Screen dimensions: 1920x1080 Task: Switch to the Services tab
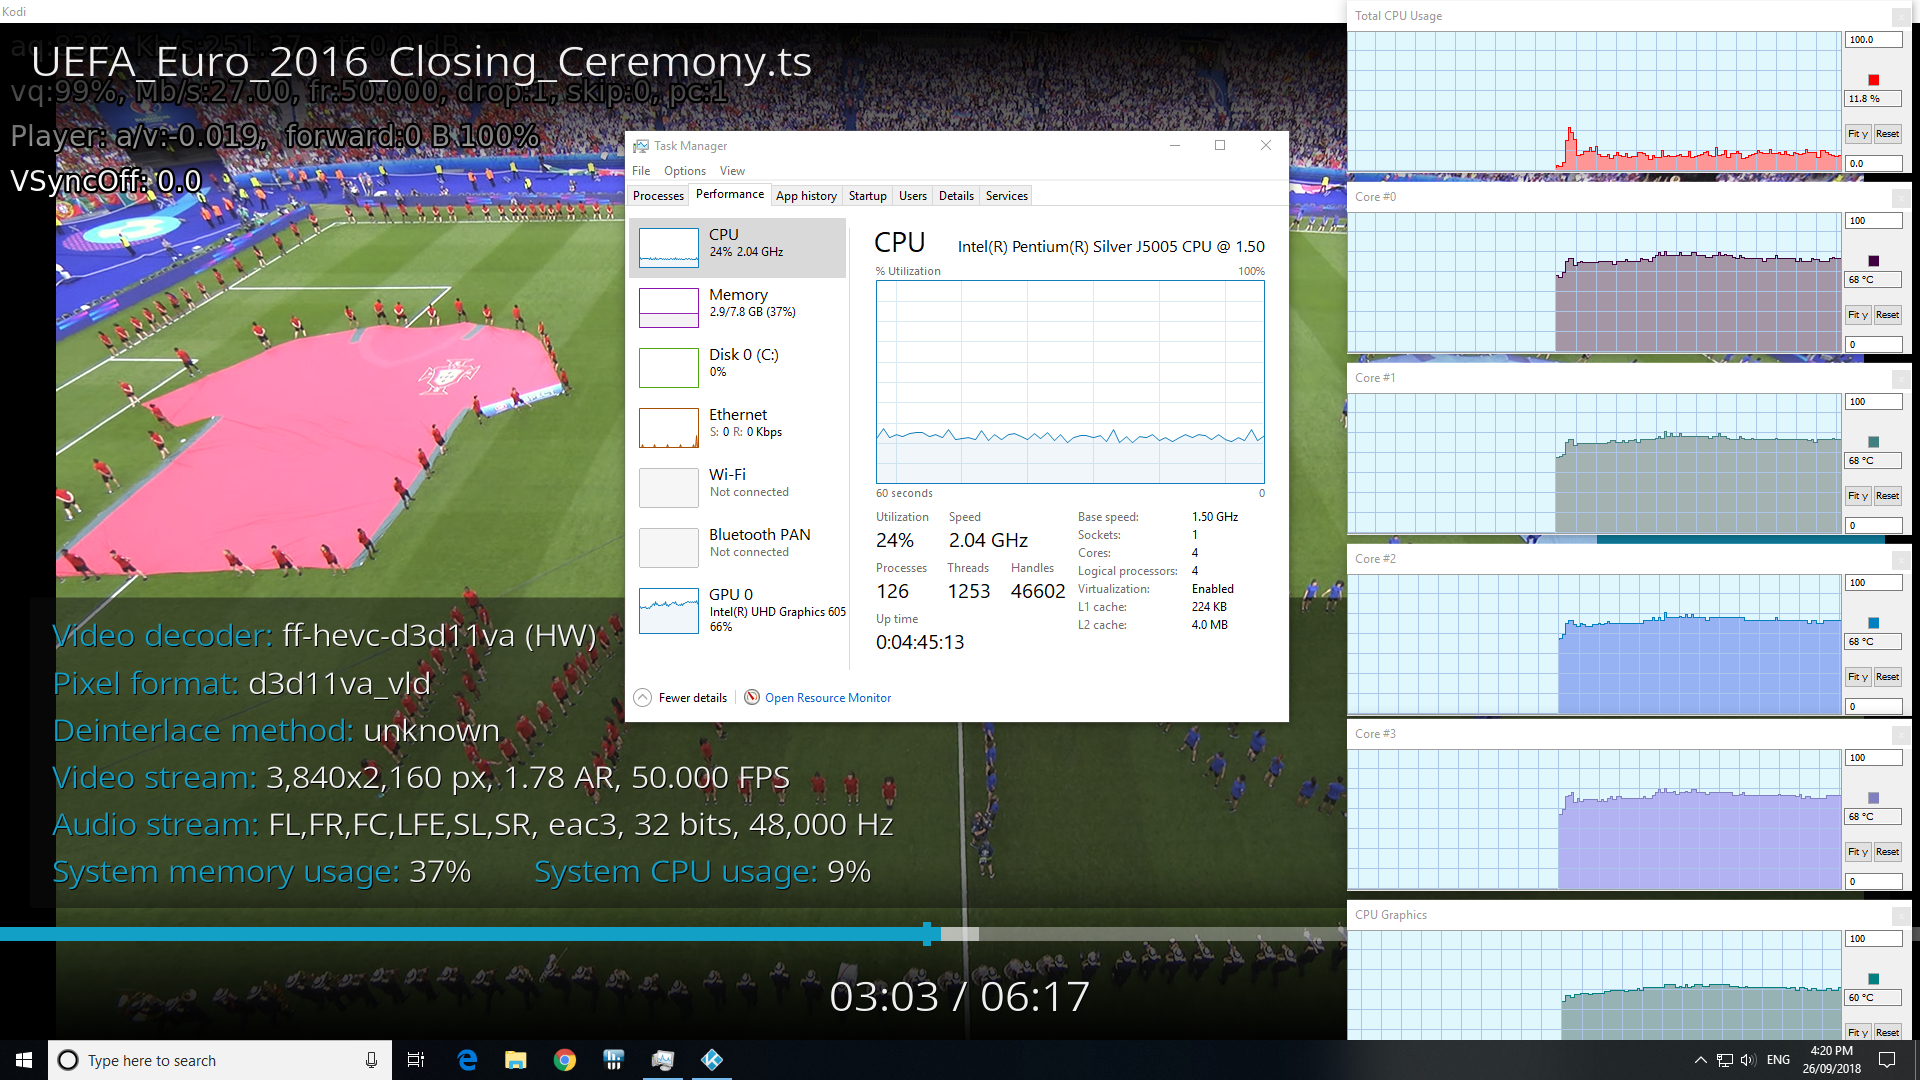coord(1007,196)
